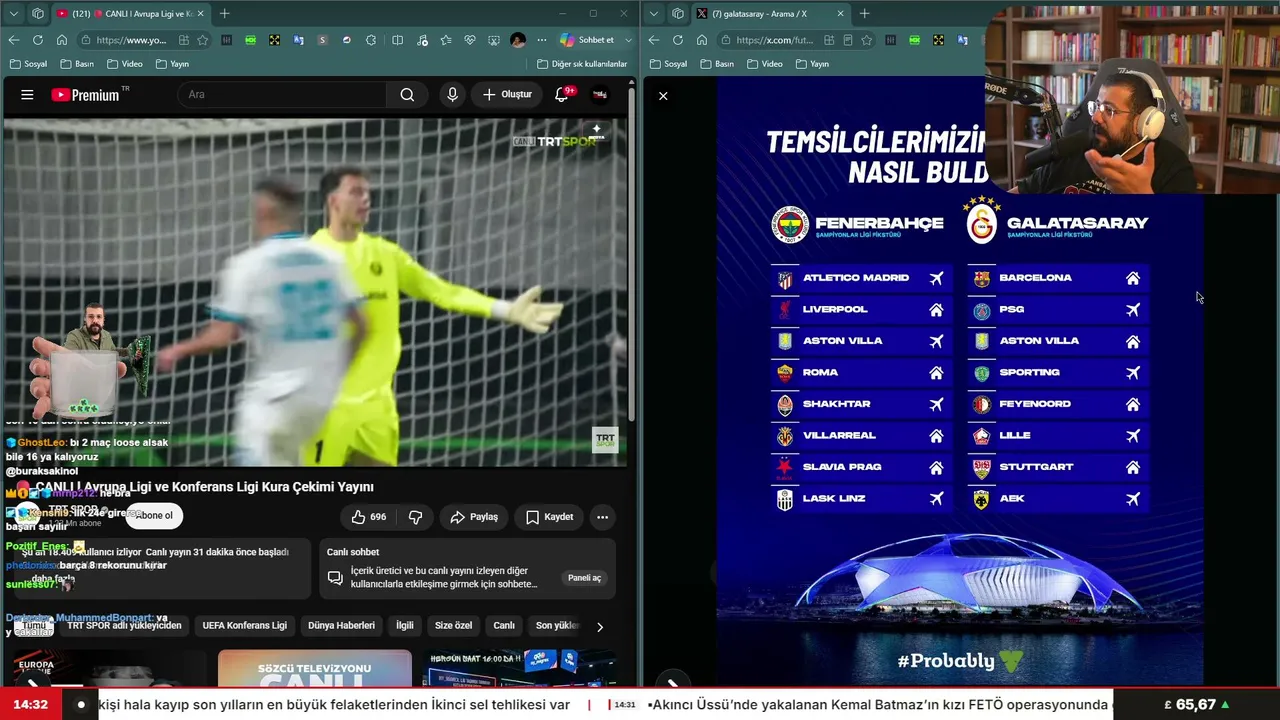Viewport: 1280px width, 720px height.
Task: Open live chat with Paneli aç
Action: (585, 578)
